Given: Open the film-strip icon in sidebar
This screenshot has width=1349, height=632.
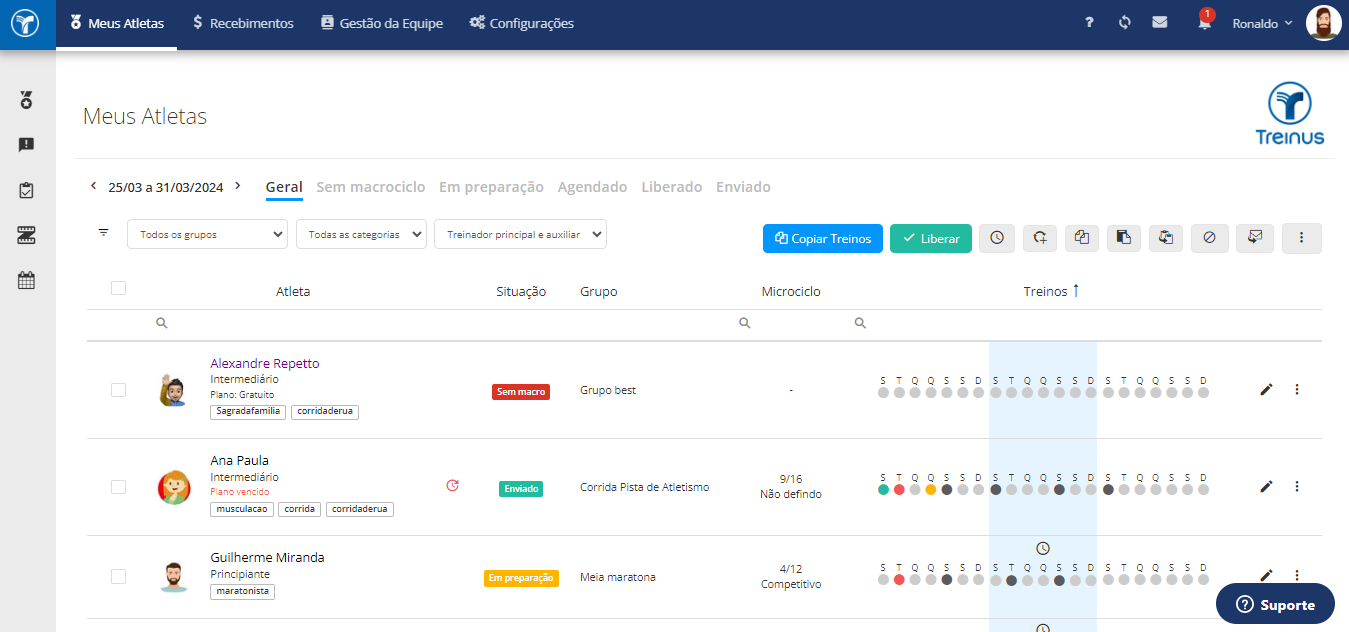Looking at the screenshot, I should tap(27, 235).
